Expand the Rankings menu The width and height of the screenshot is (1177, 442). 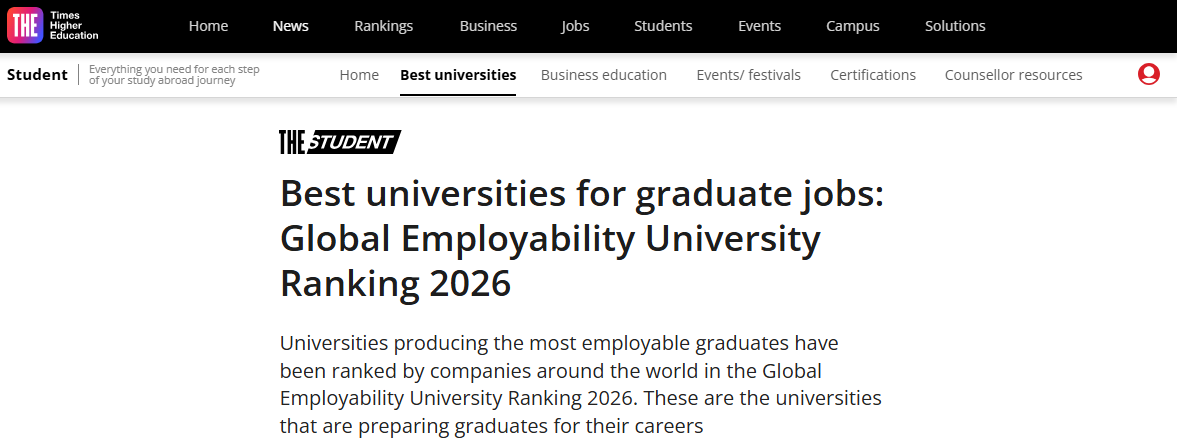[x=384, y=26]
